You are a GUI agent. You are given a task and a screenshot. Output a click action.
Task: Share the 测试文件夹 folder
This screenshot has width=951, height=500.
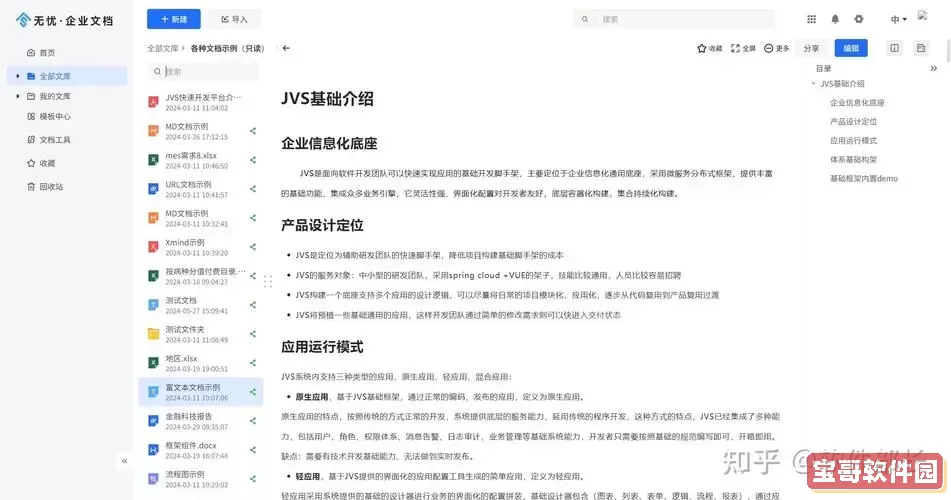tap(253, 334)
